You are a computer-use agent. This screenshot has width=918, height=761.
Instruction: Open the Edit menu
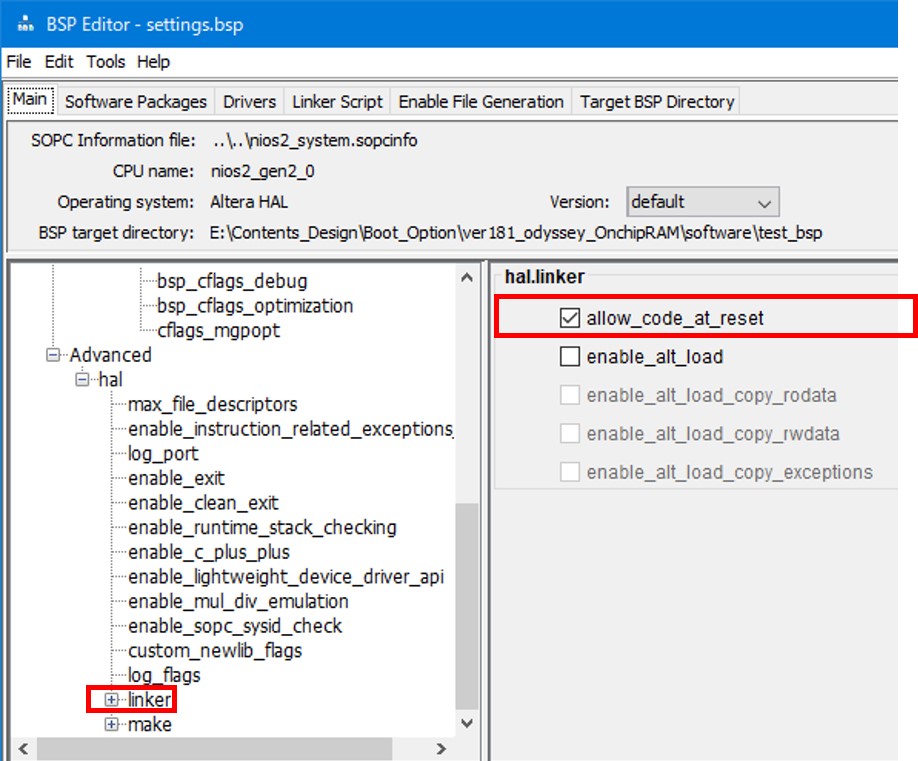click(59, 62)
